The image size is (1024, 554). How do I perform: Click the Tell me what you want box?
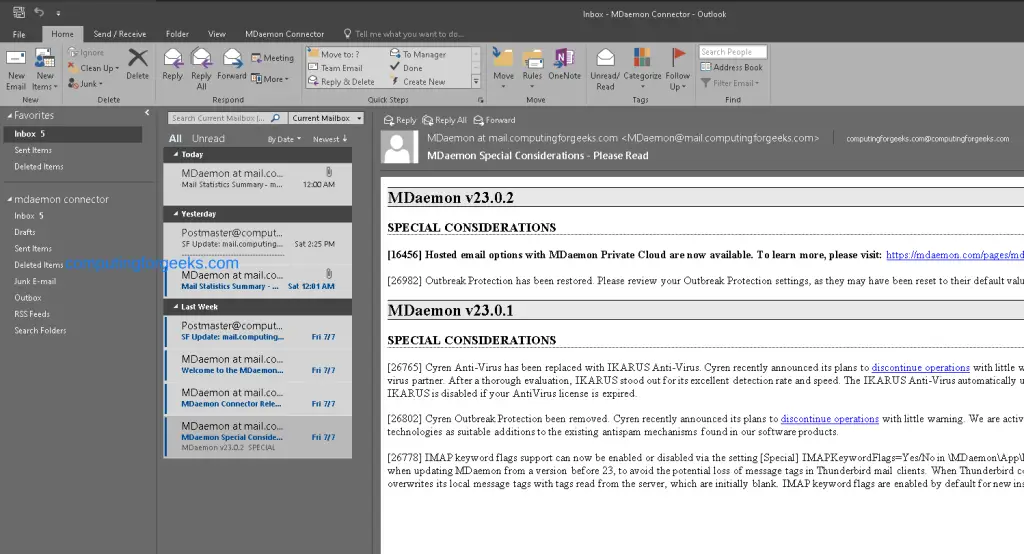pos(404,34)
